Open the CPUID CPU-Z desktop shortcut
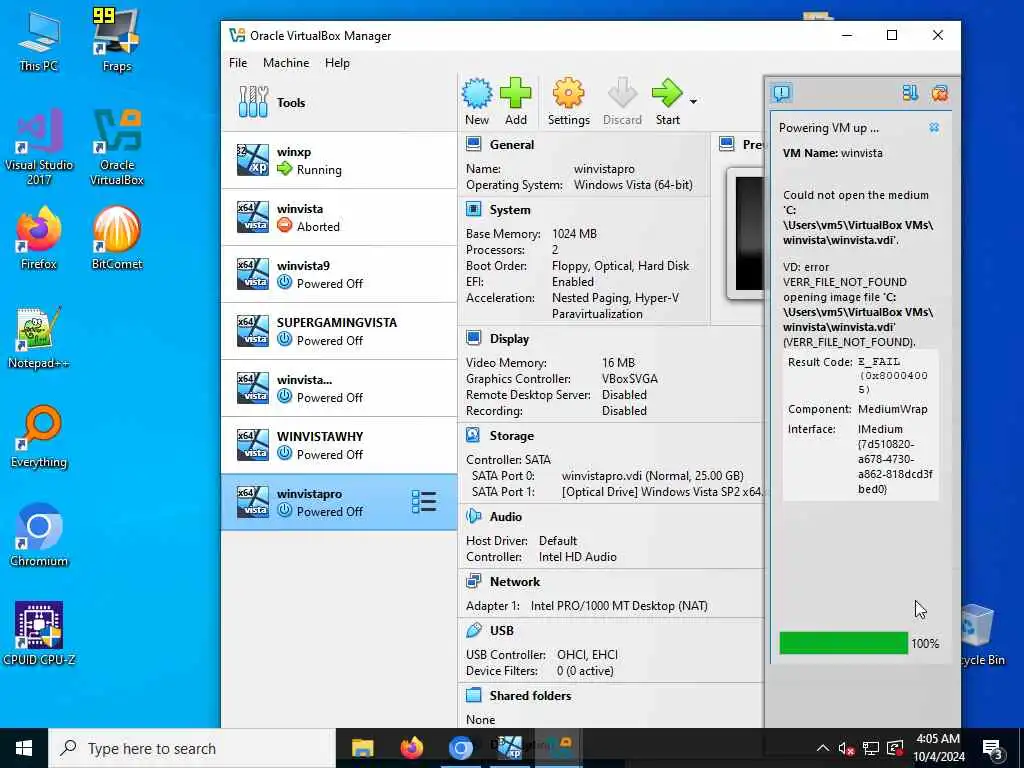The image size is (1024, 768). coord(39,633)
